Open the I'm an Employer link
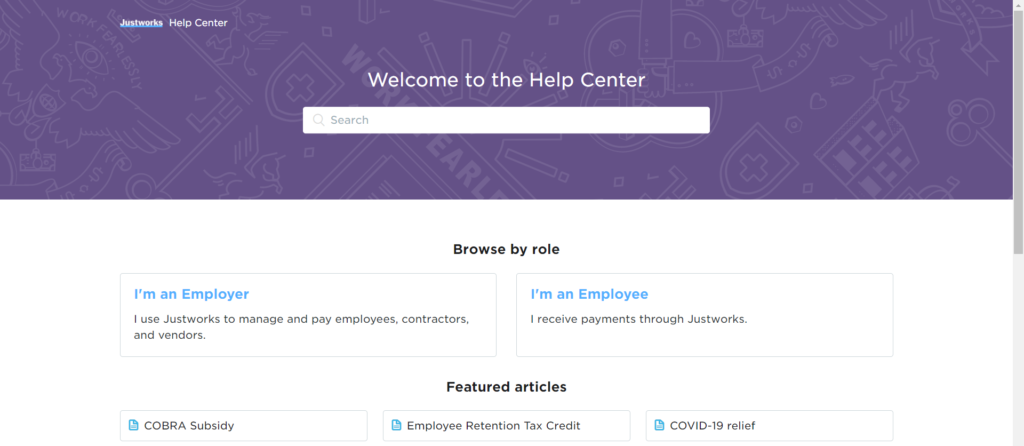The width and height of the screenshot is (1024, 446). click(191, 294)
